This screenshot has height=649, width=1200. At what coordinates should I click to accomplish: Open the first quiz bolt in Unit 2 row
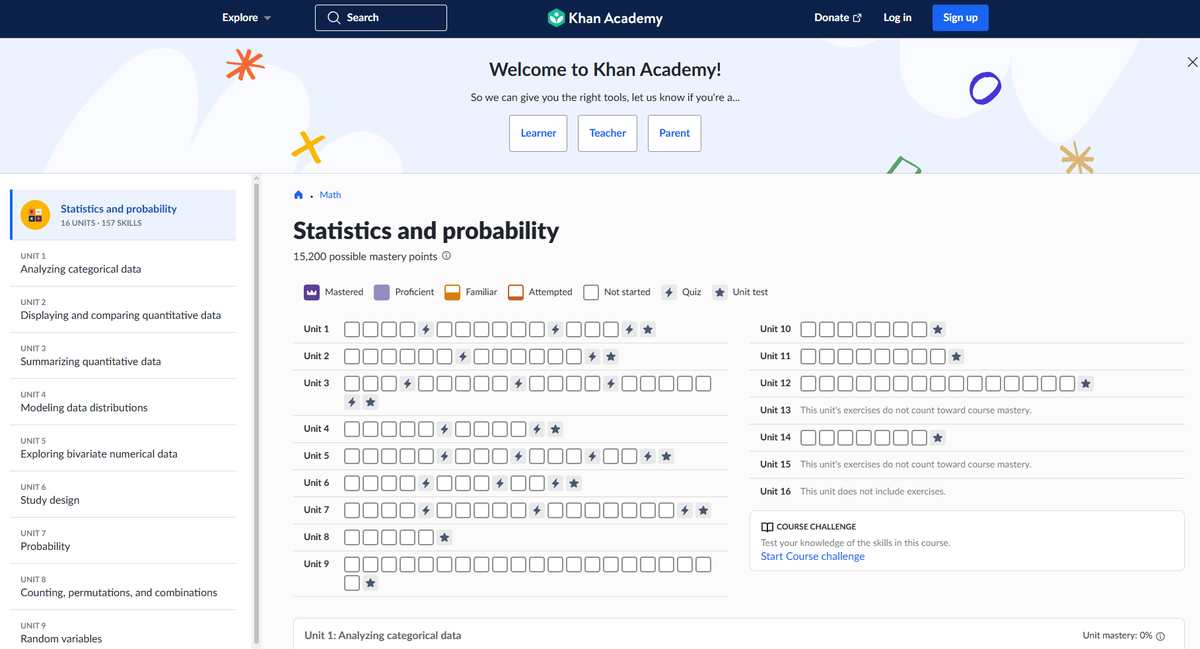[x=463, y=356]
